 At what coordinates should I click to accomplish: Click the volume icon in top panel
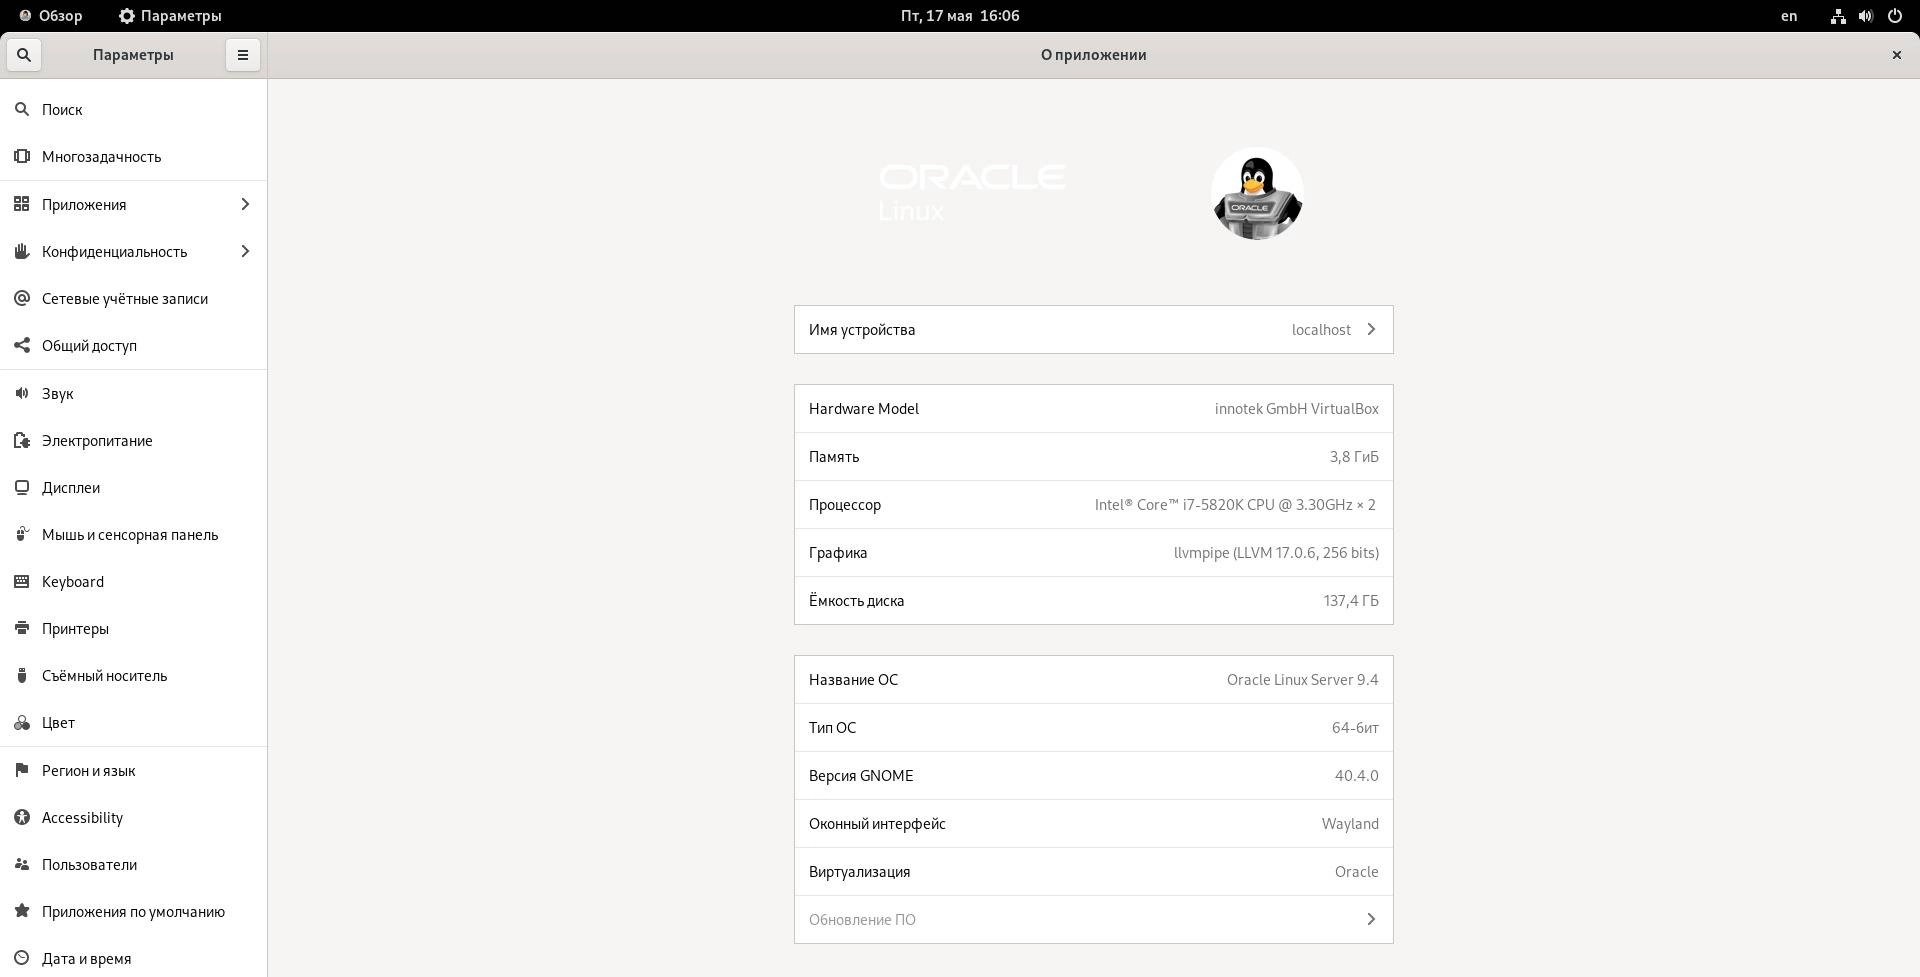coord(1866,16)
